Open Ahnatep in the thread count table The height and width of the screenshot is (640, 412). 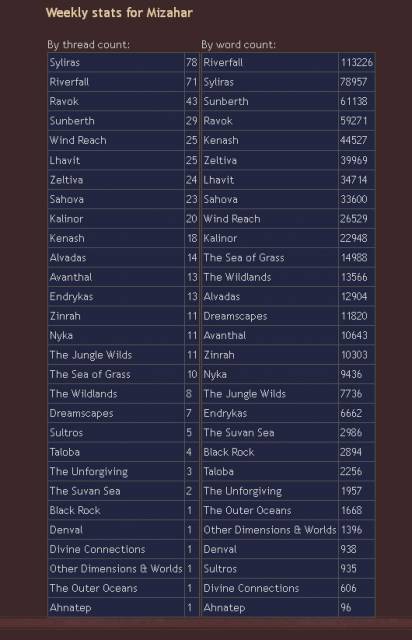coord(70,608)
